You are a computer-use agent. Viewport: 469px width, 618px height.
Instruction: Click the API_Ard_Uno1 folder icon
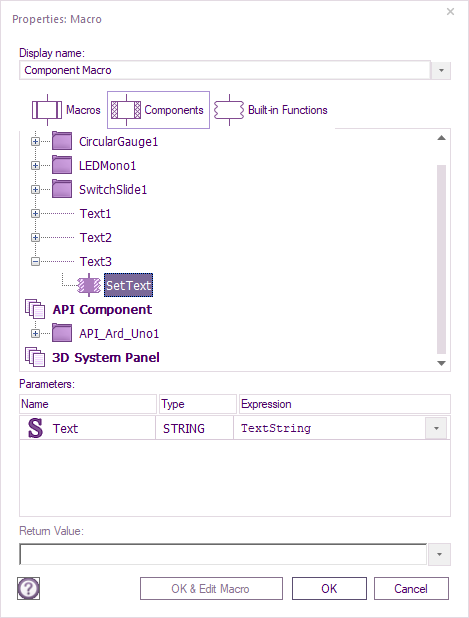pyautogui.click(x=62, y=333)
